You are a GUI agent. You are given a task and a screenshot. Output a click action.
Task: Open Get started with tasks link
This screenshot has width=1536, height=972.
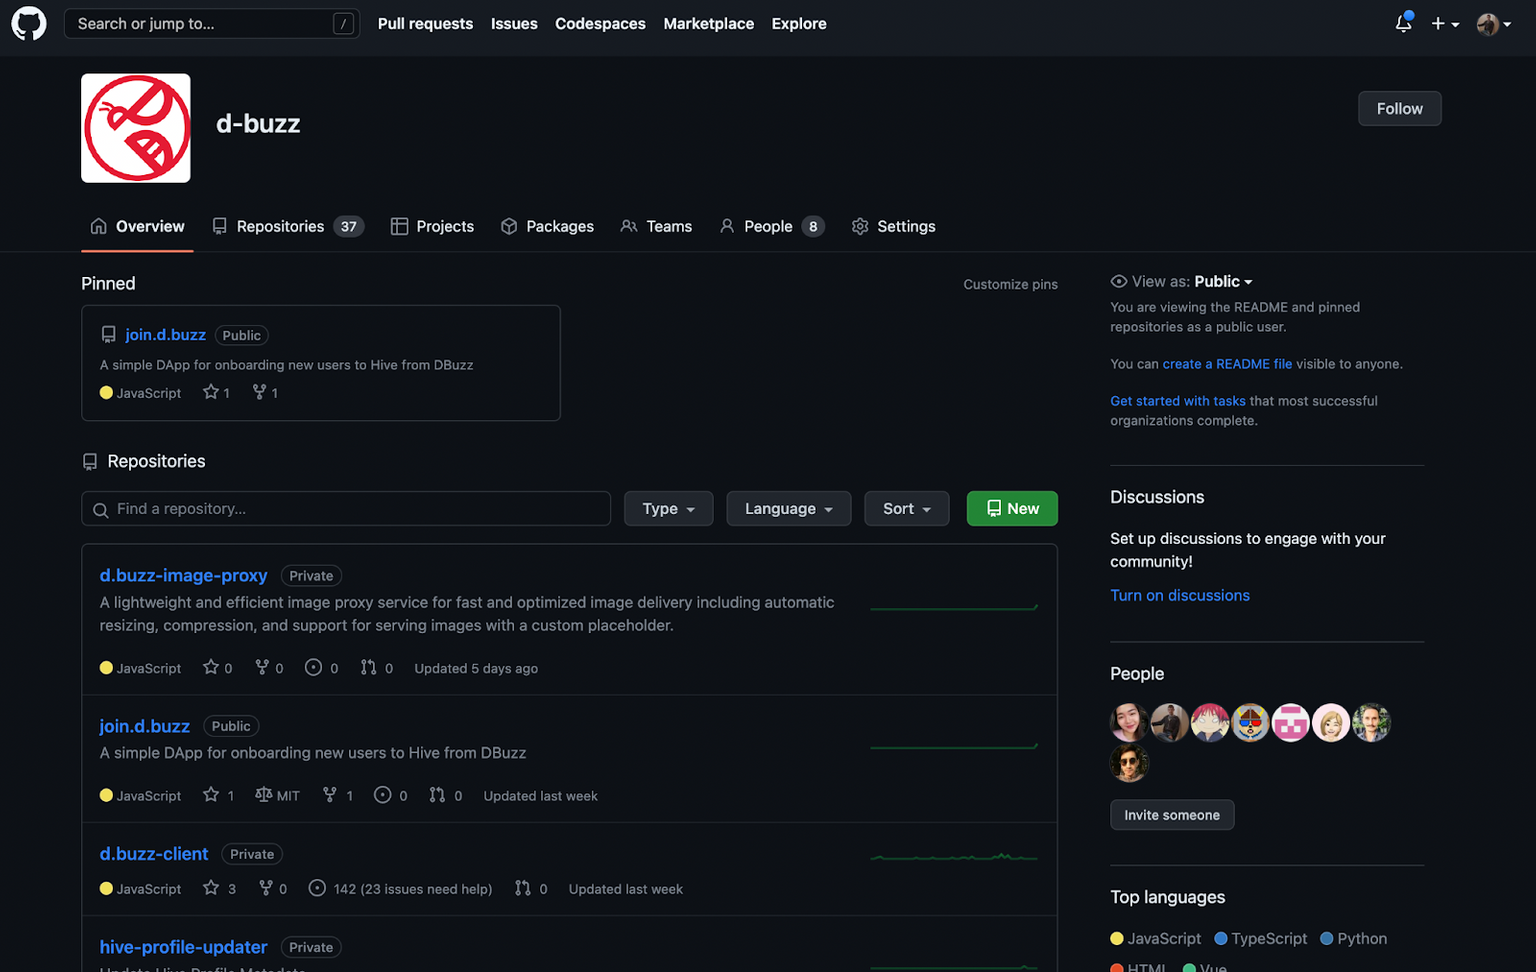[1178, 401]
